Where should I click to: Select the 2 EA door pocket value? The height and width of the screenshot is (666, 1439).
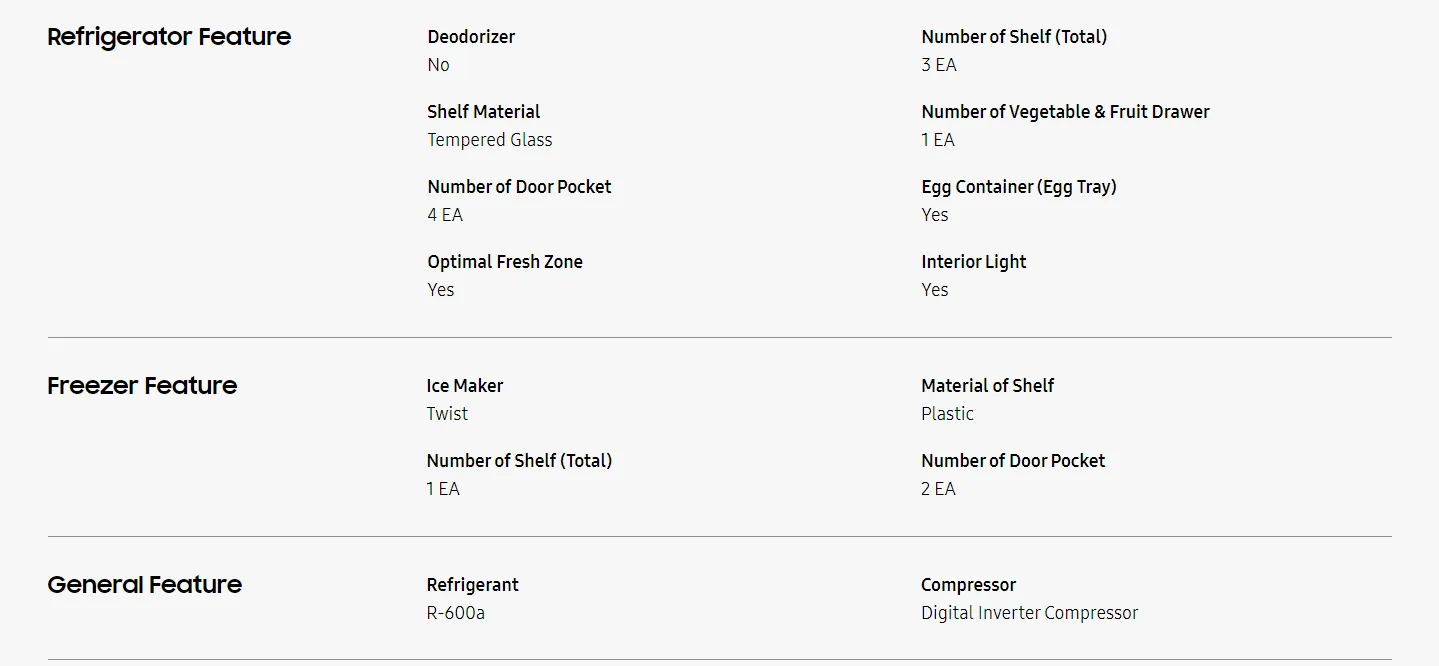tap(938, 489)
